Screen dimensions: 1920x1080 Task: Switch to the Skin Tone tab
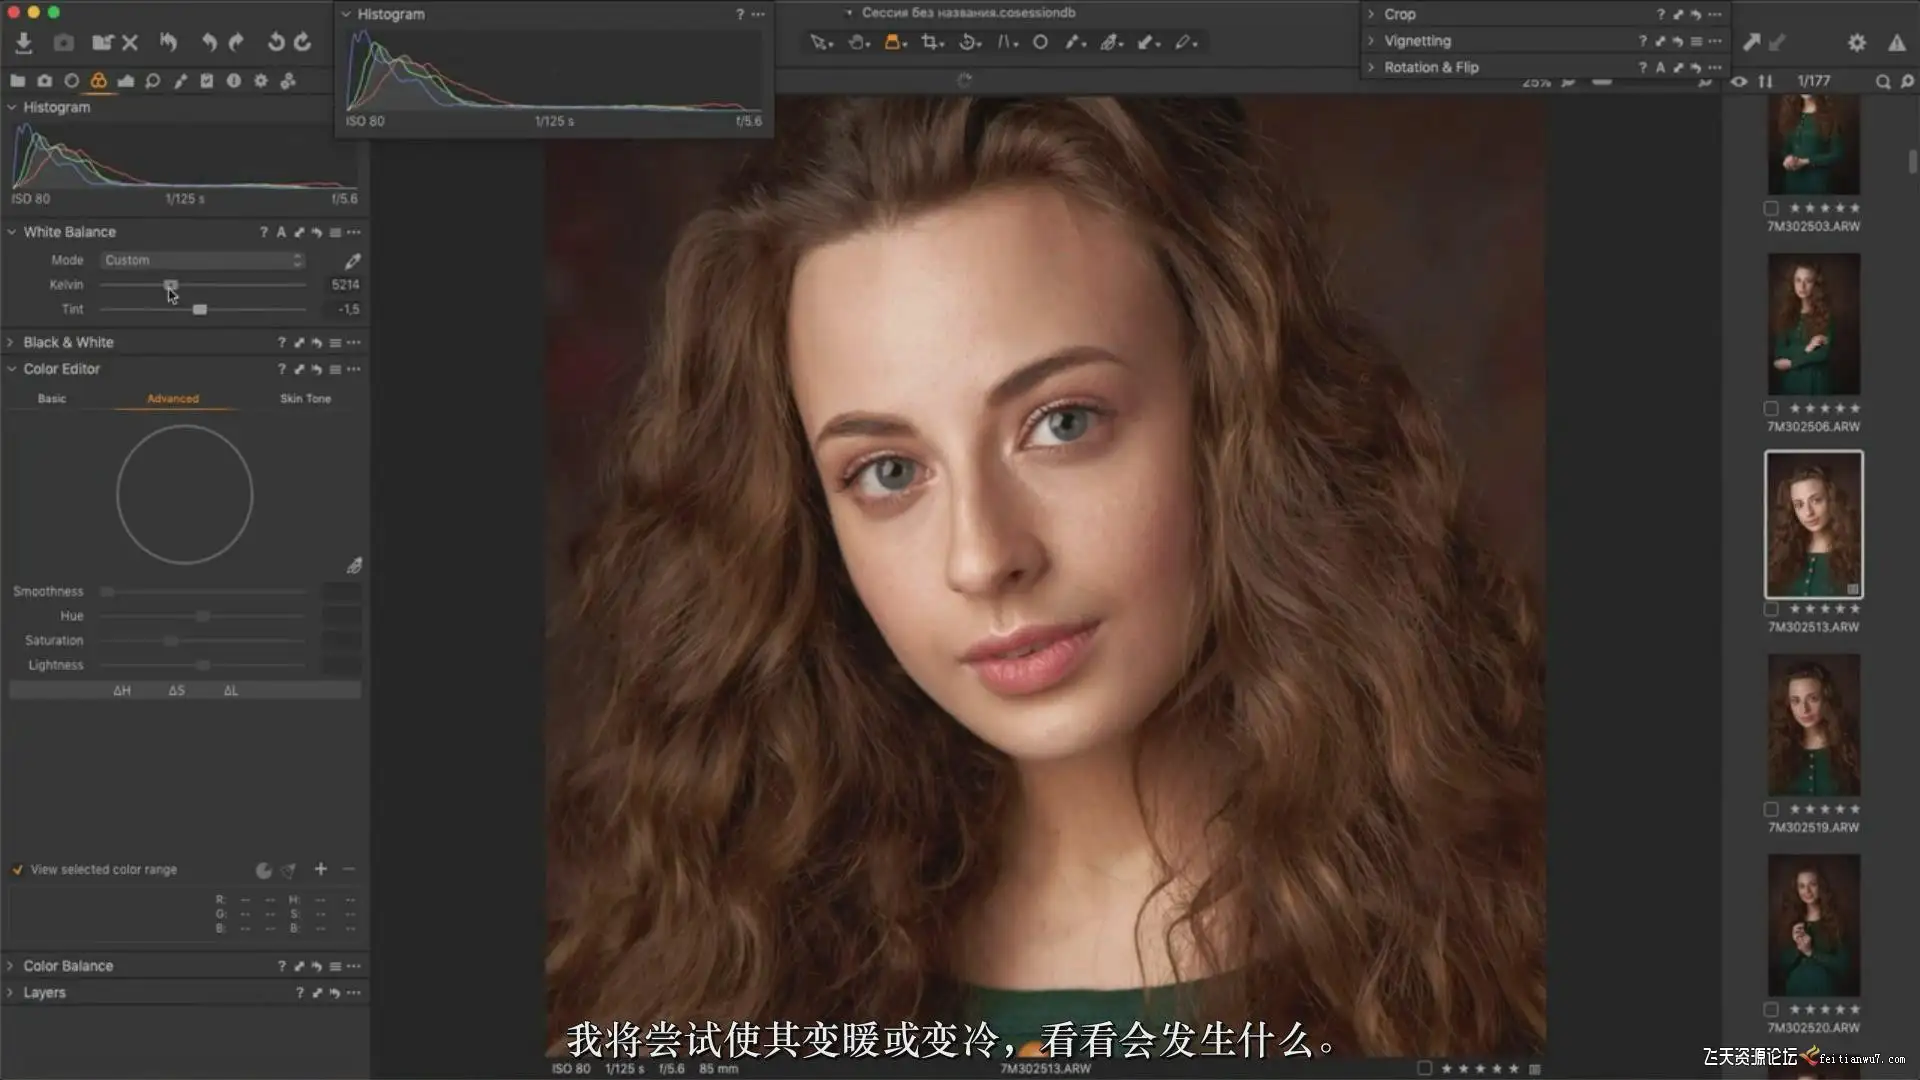click(305, 398)
